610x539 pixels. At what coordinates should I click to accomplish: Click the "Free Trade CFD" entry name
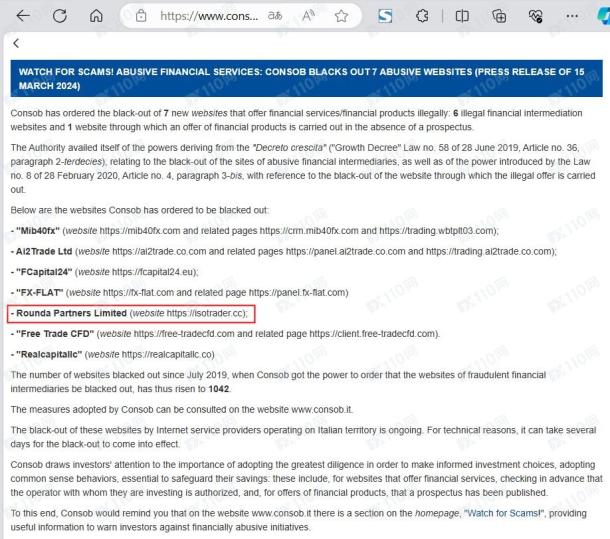click(55, 334)
